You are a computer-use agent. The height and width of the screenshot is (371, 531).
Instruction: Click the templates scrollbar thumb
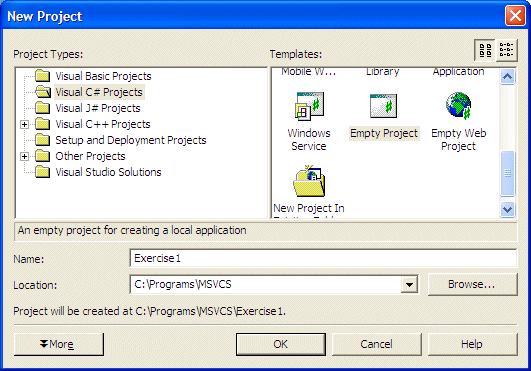point(507,173)
